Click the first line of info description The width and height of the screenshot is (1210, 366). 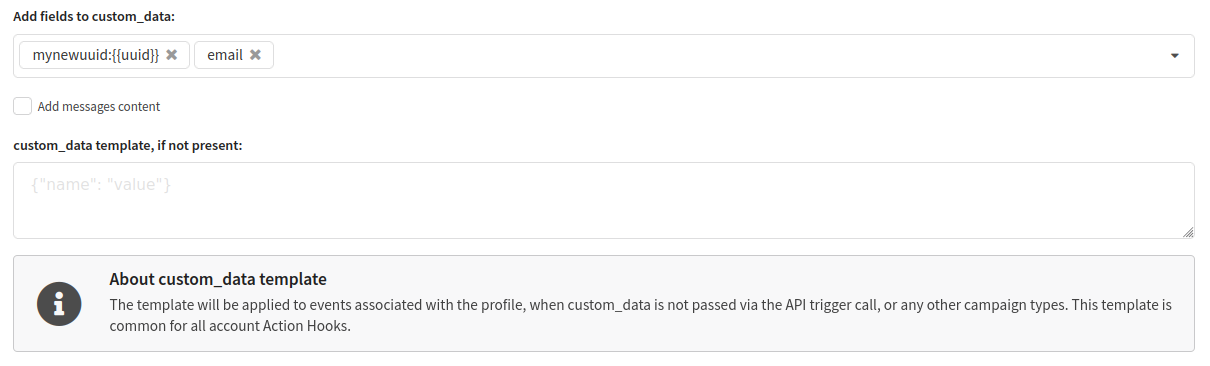coord(640,304)
